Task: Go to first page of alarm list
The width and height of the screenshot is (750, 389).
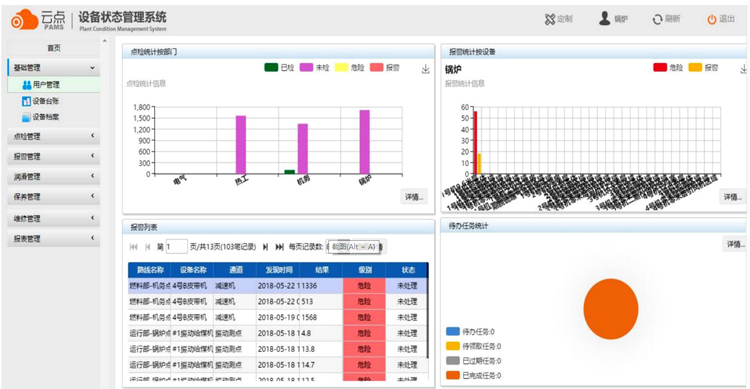Action: tap(133, 247)
